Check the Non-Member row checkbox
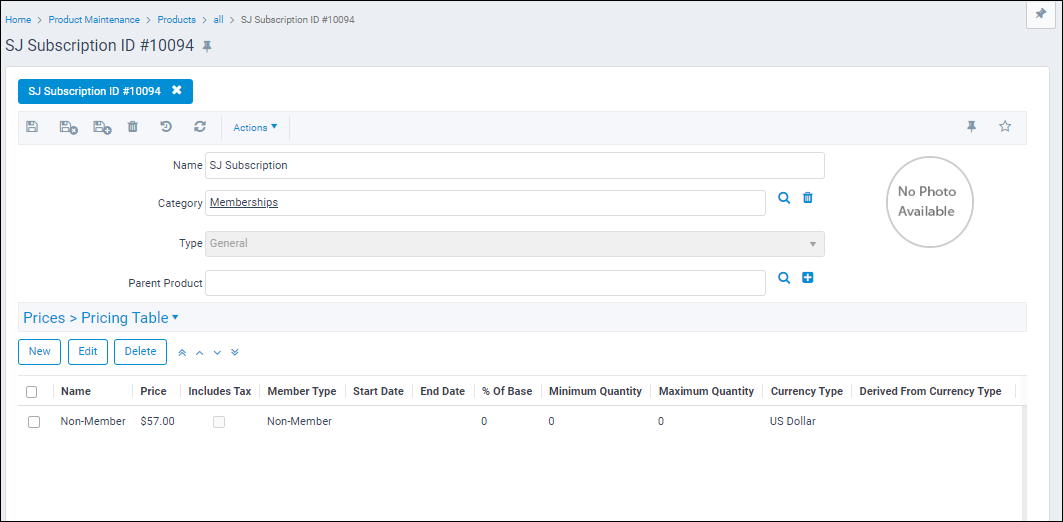The height and width of the screenshot is (522, 1063). tap(34, 422)
